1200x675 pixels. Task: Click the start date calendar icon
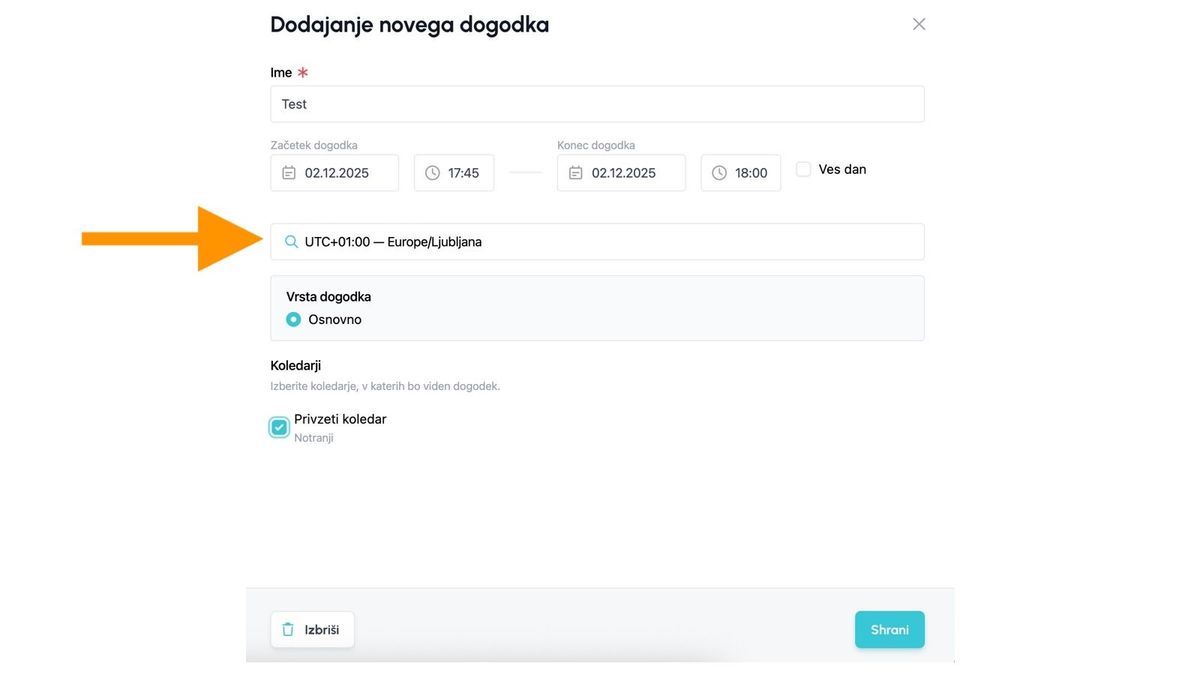[289, 173]
